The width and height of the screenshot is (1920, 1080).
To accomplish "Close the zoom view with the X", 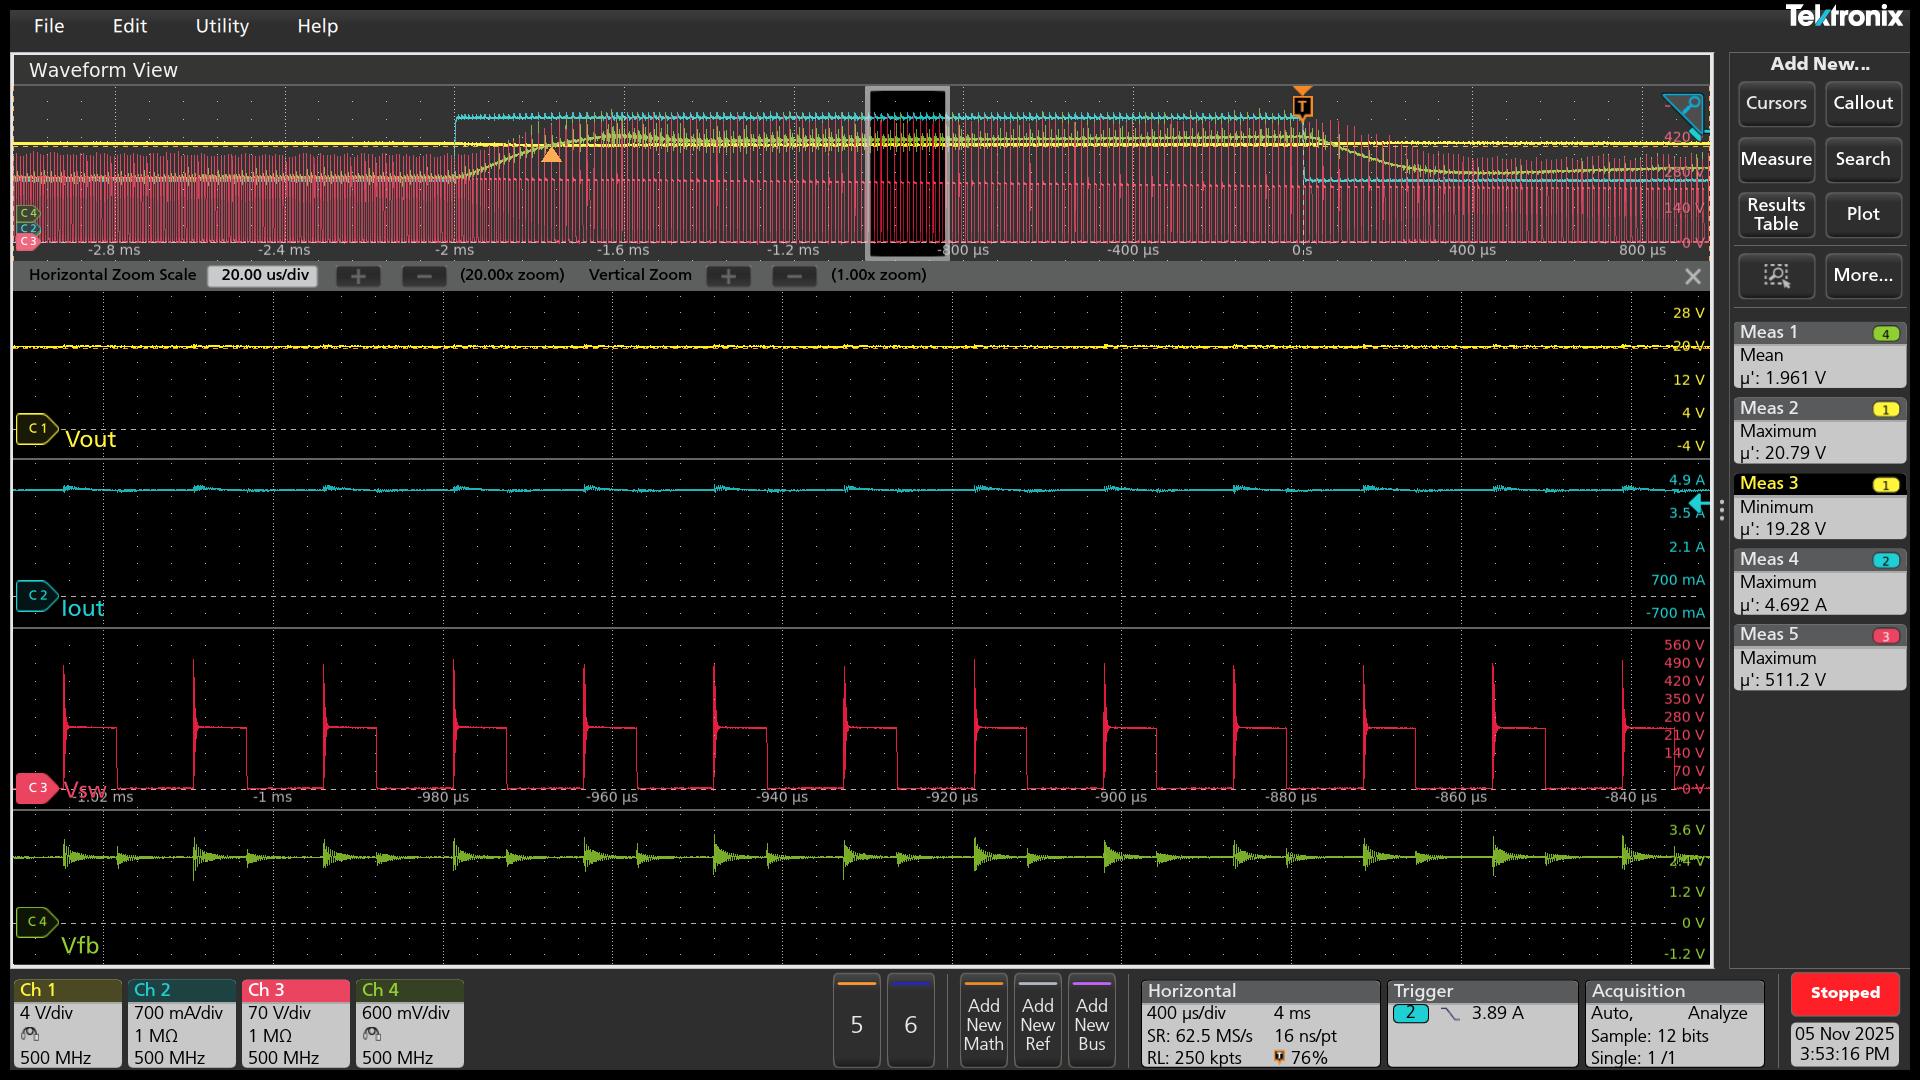I will pos(1692,277).
